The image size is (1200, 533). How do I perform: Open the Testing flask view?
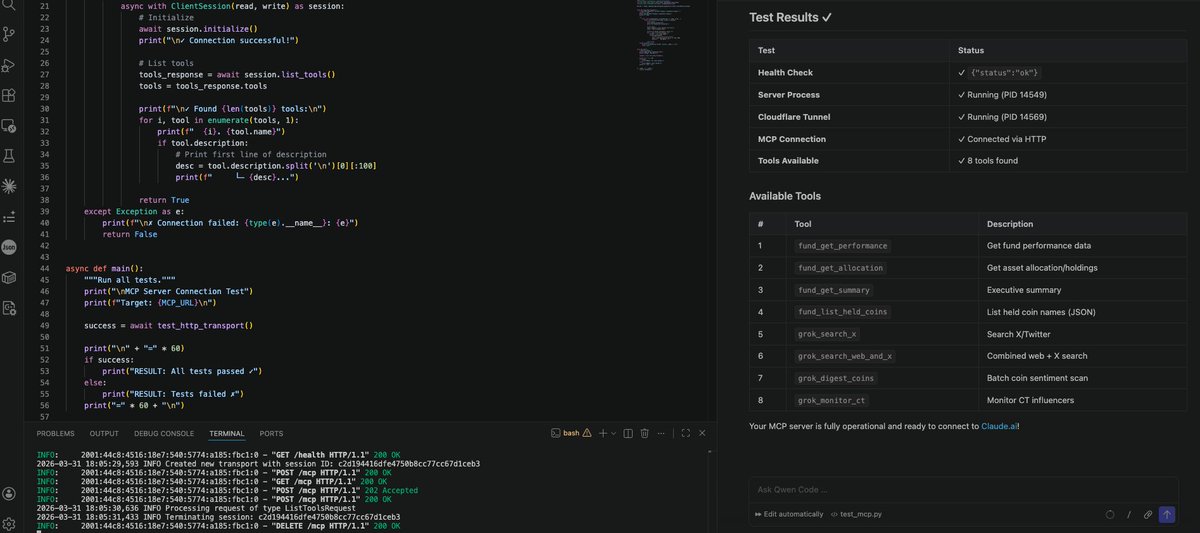tap(9, 156)
